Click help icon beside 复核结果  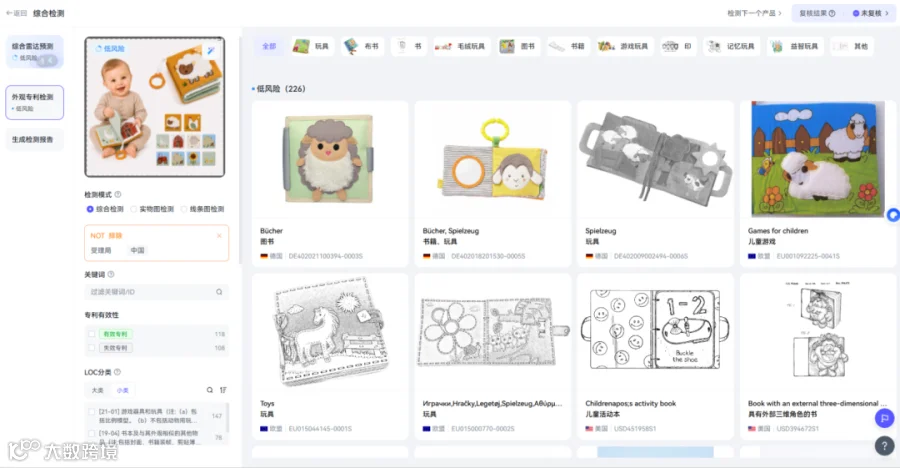[832, 13]
